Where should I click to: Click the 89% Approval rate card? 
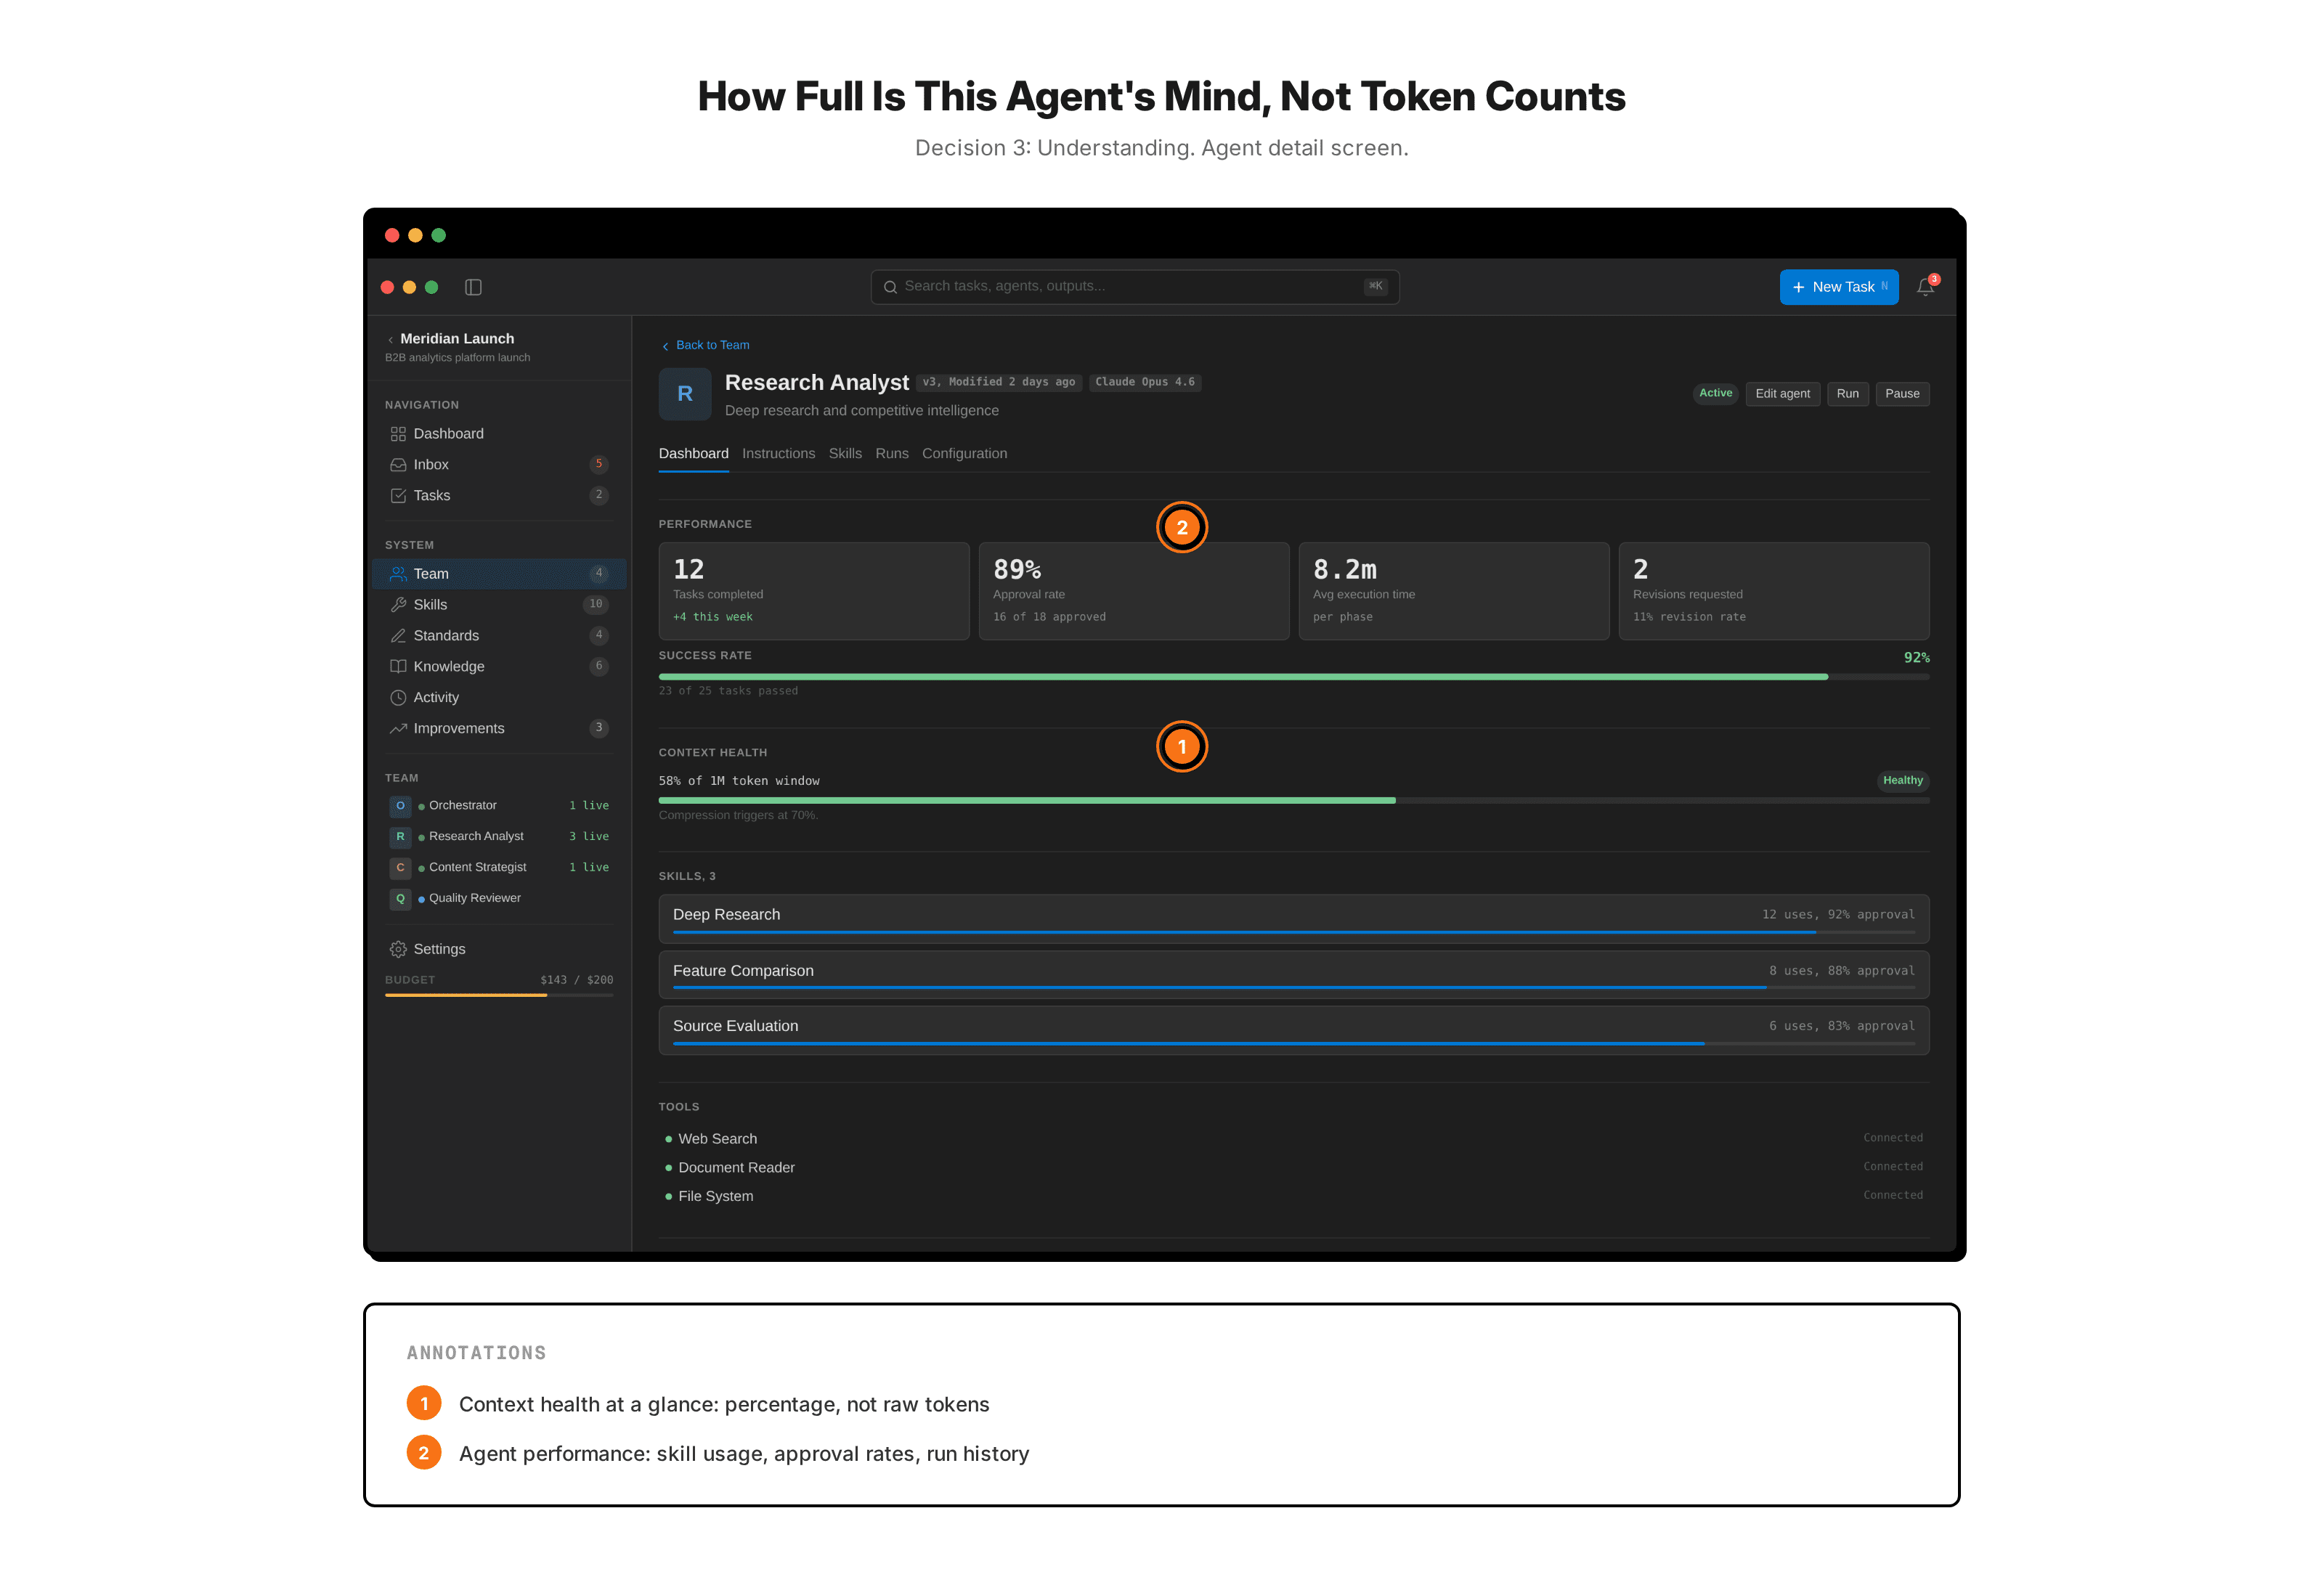pos(1134,591)
